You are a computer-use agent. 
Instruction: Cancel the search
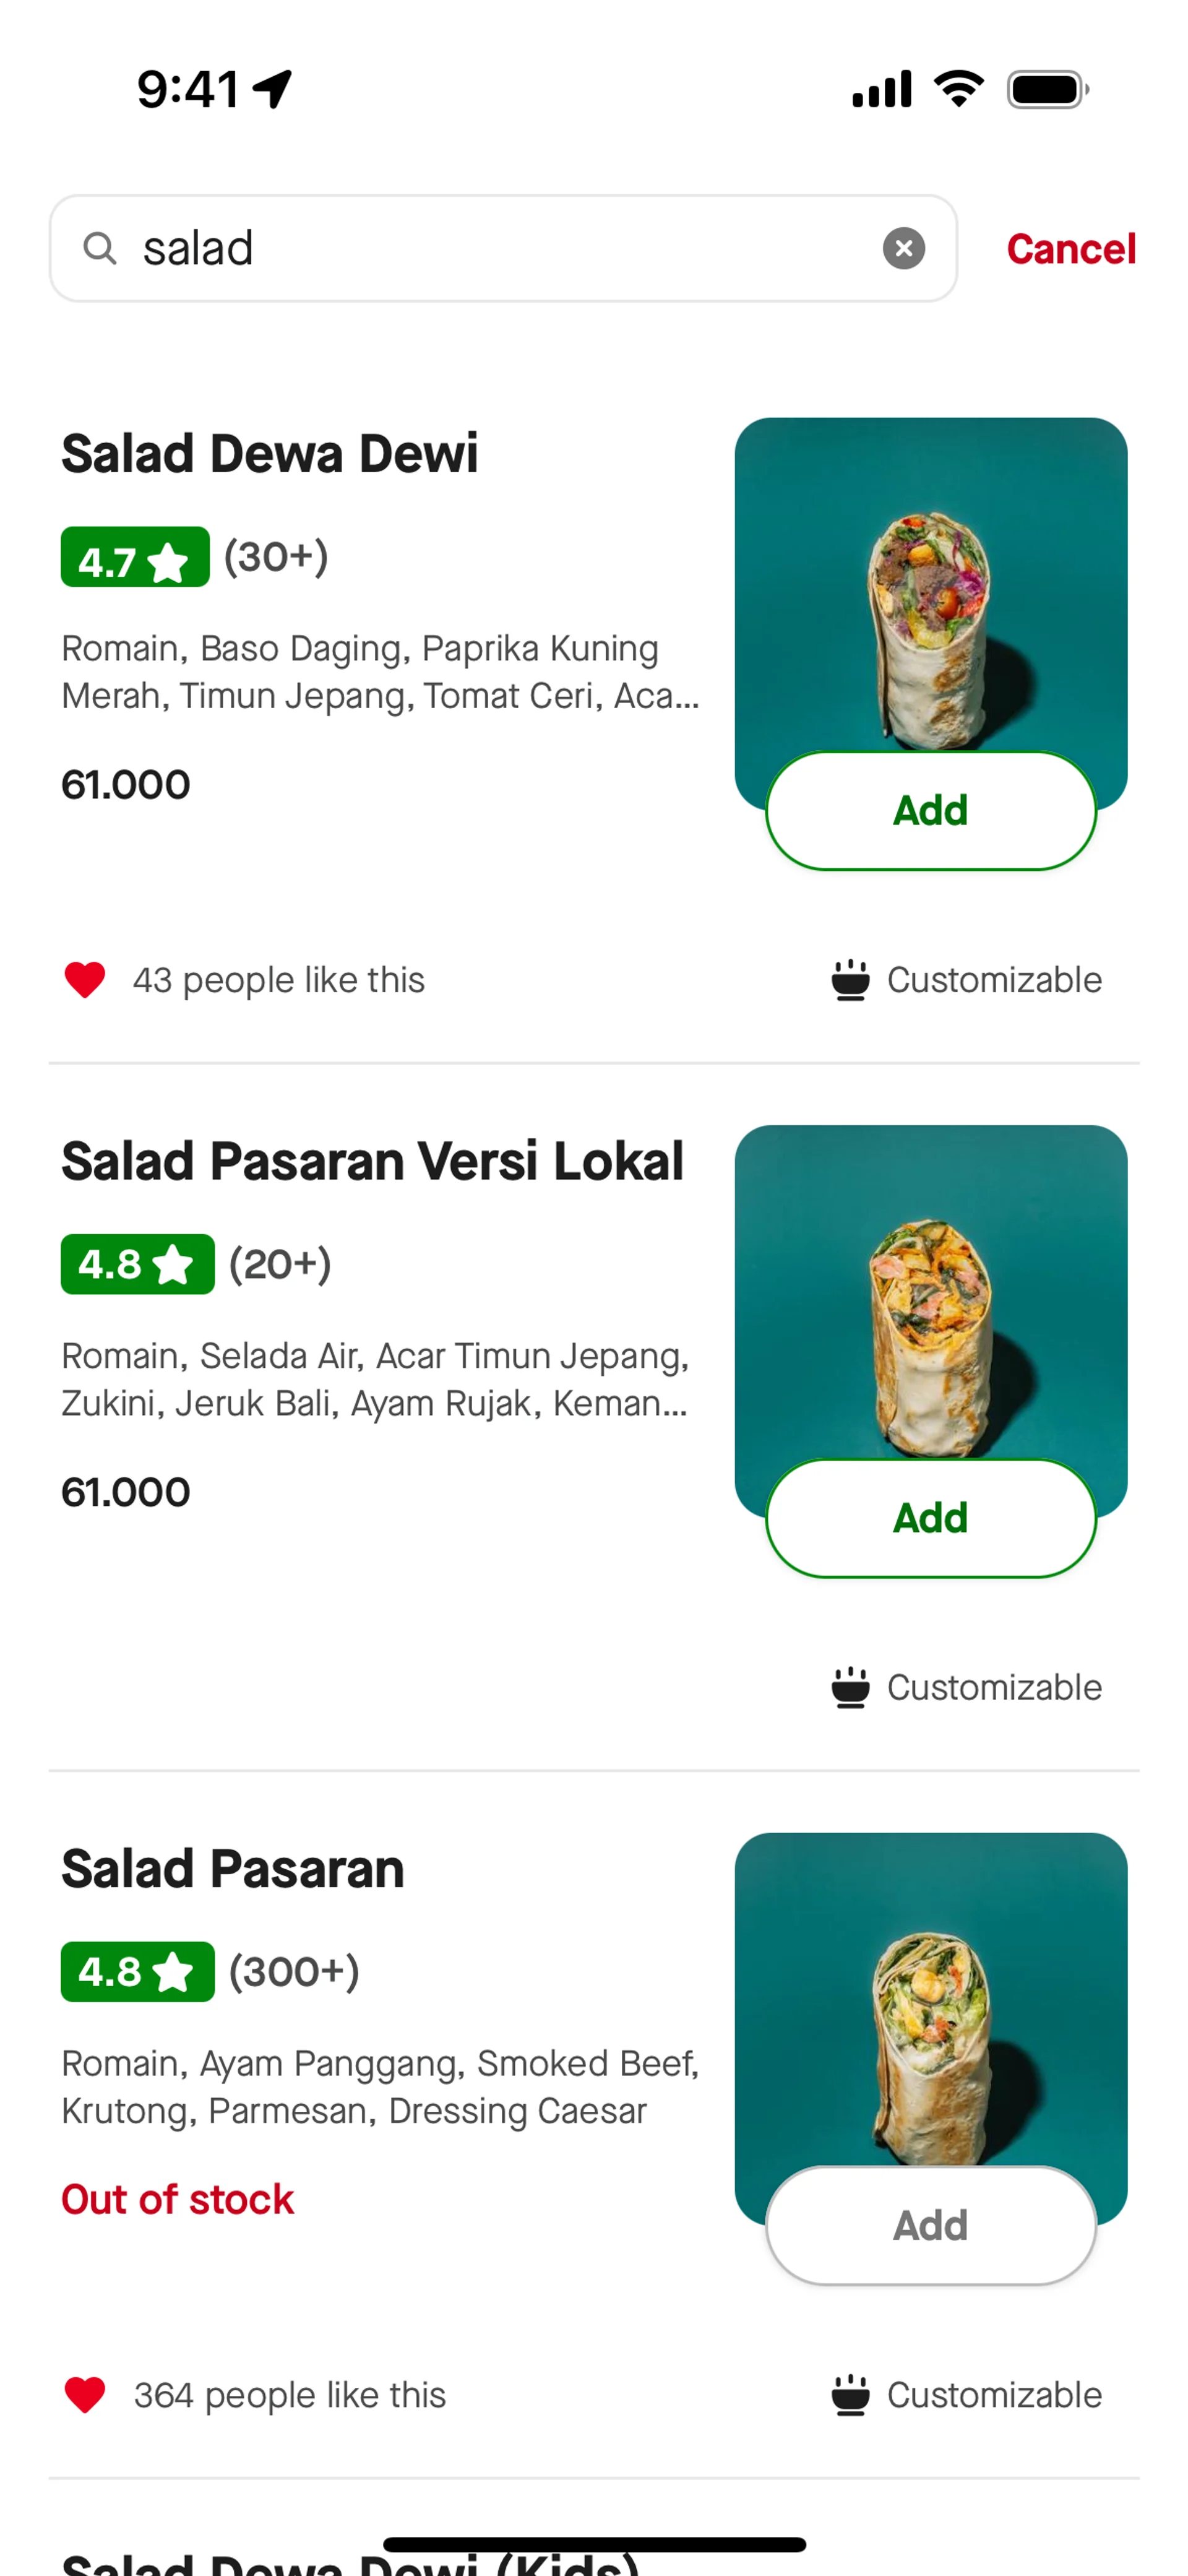coord(1071,249)
